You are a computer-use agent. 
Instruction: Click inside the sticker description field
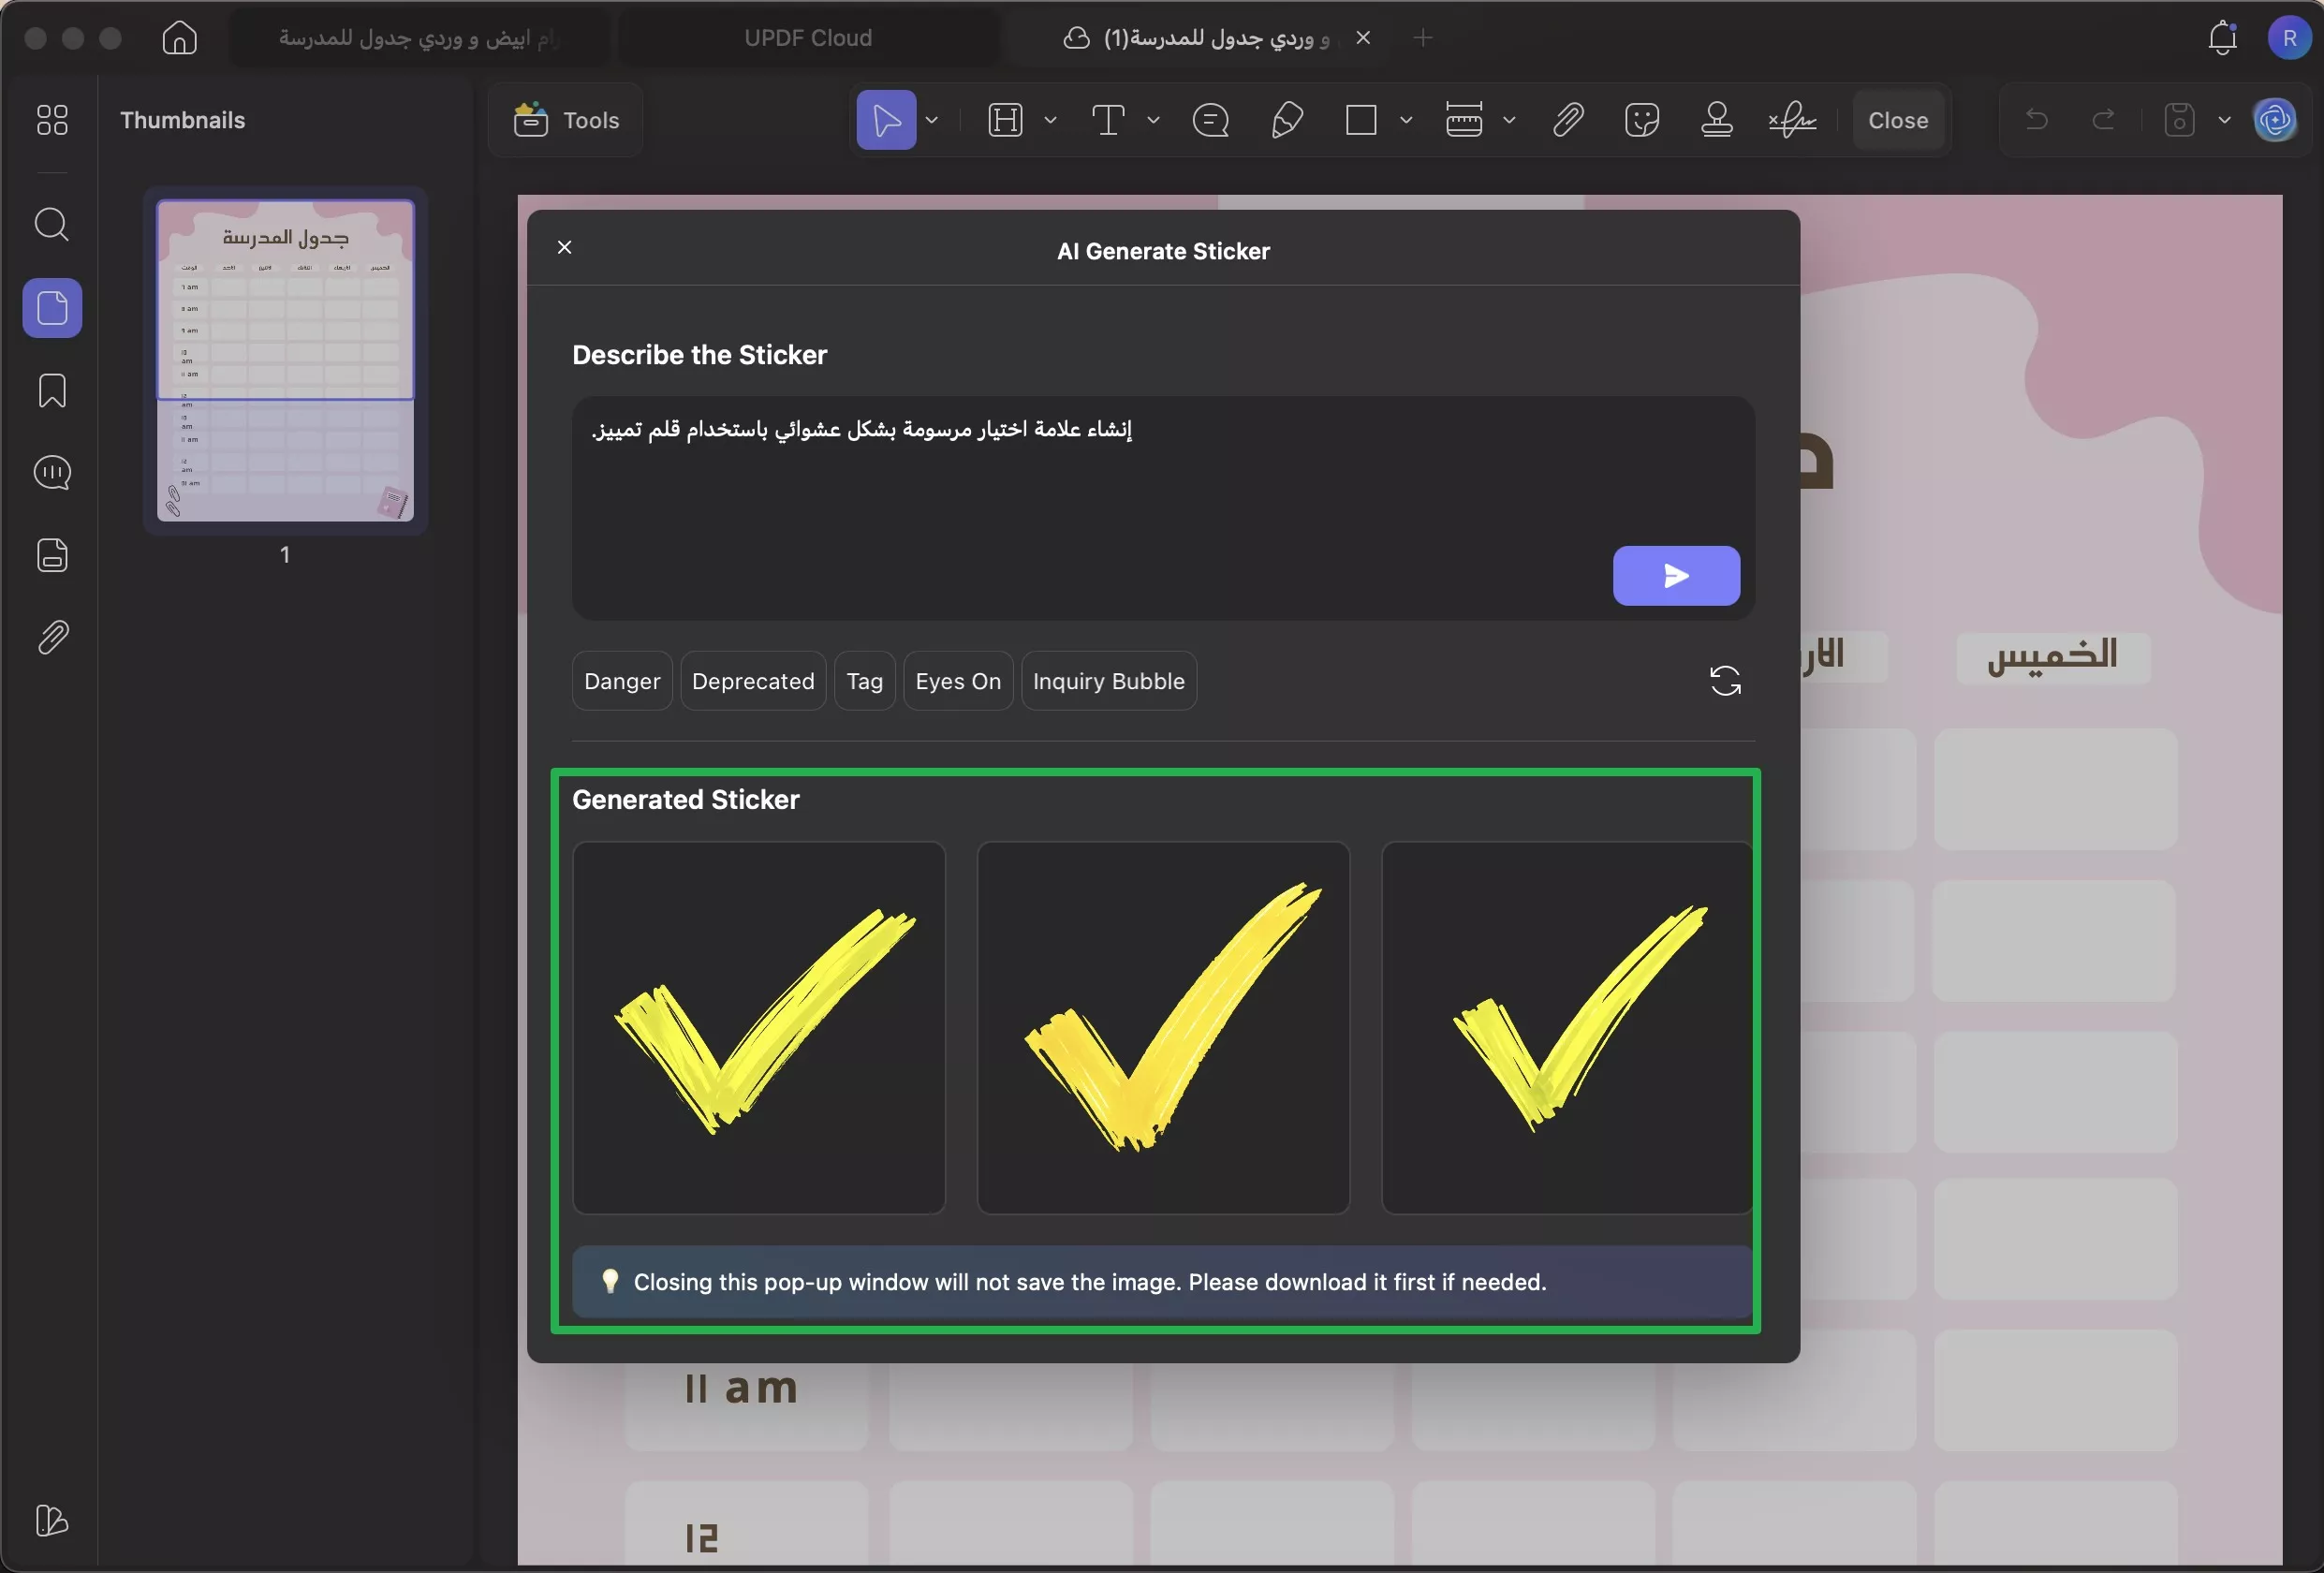tap(1090, 500)
